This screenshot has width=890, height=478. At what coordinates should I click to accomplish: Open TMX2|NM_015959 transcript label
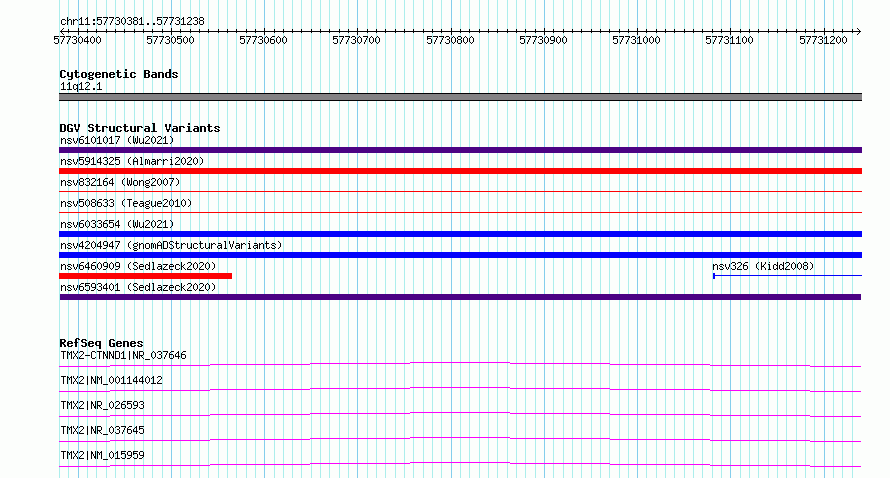click(102, 455)
